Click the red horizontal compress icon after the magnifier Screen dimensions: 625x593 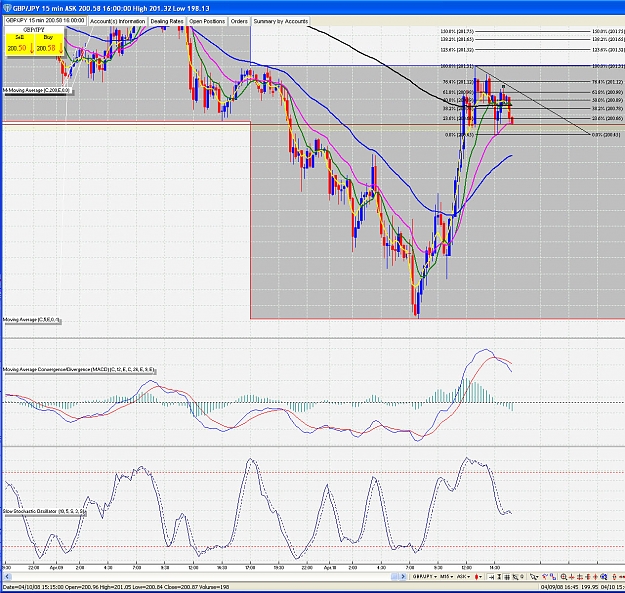pyautogui.click(x=572, y=577)
